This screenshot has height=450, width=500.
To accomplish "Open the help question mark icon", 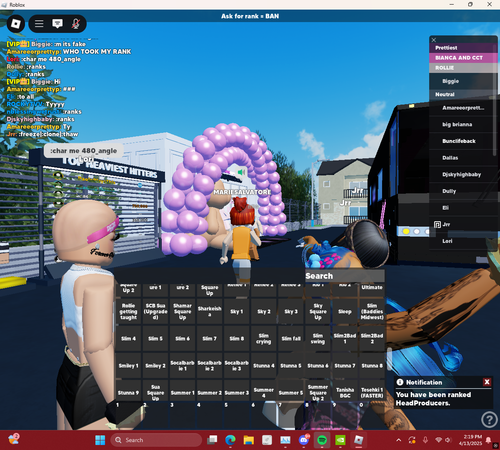I will coord(489,420).
